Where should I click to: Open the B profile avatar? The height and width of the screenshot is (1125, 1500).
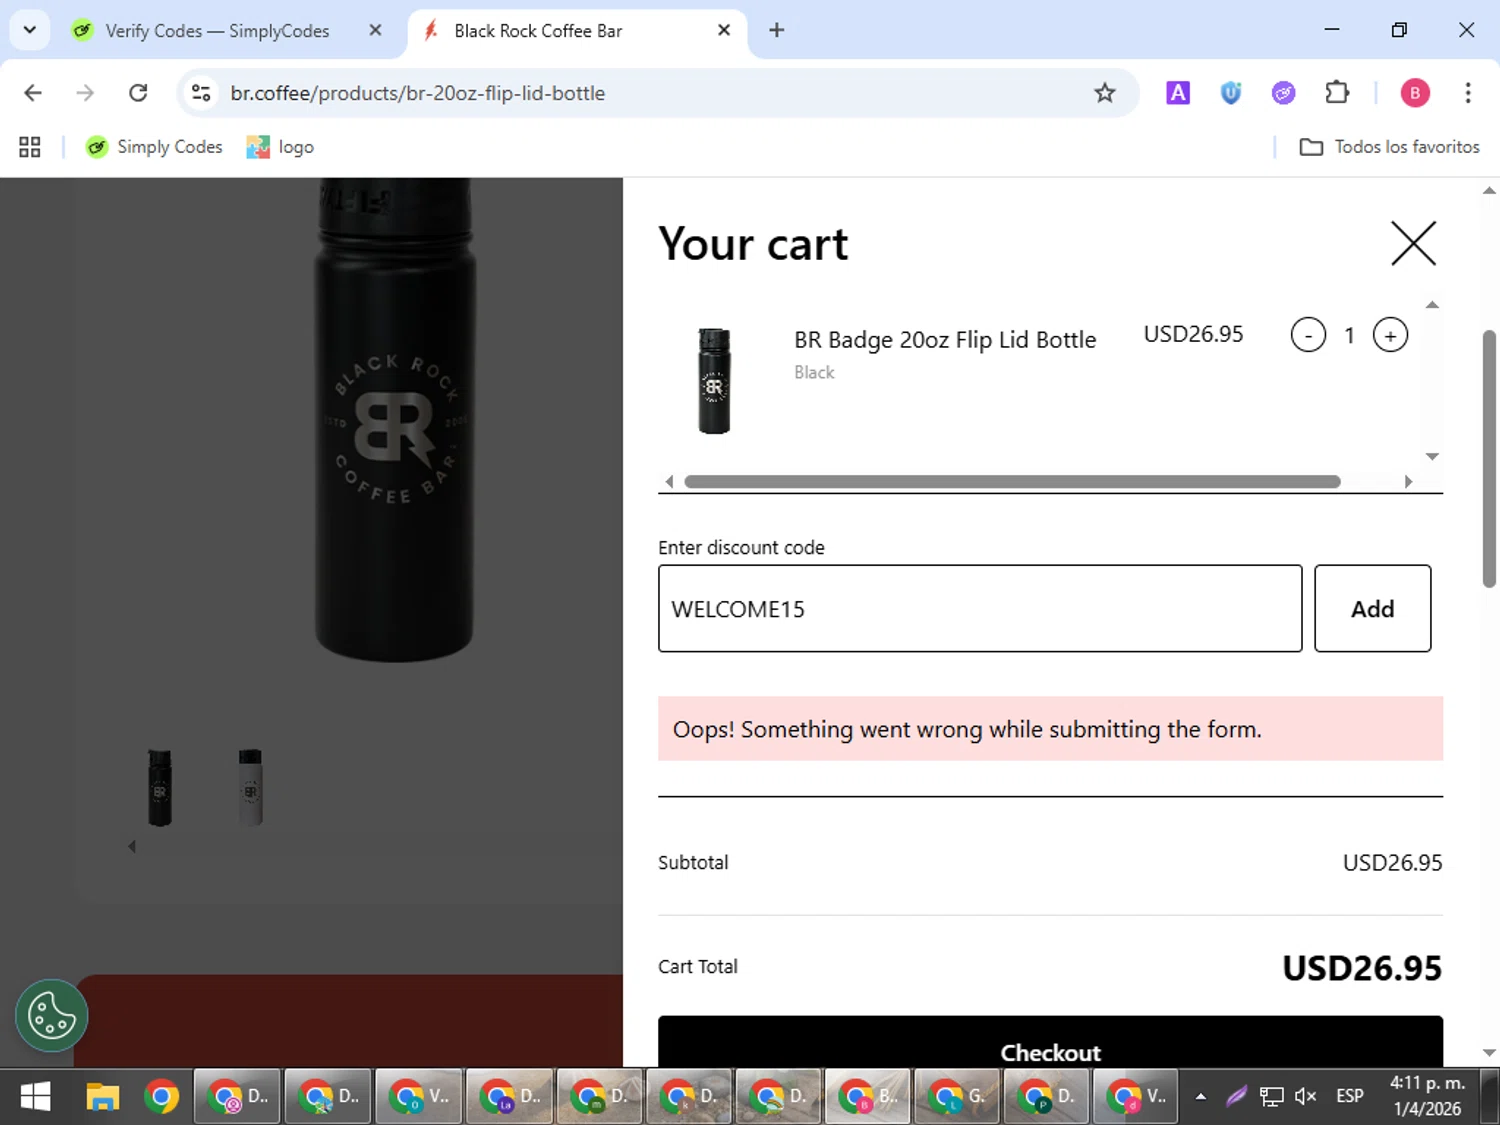1414,93
